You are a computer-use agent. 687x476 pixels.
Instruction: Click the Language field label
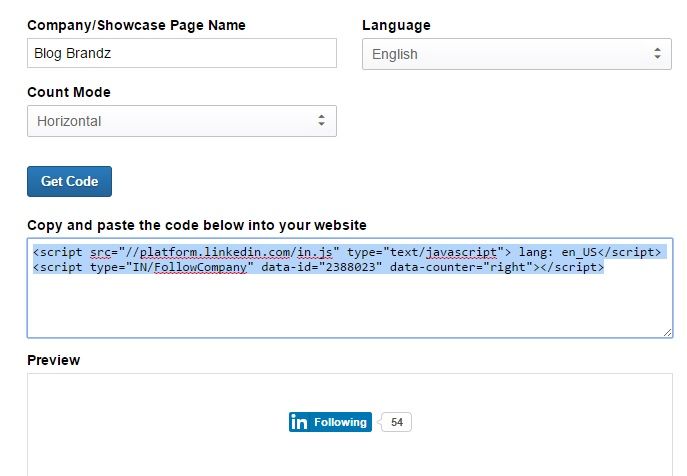click(x=396, y=25)
